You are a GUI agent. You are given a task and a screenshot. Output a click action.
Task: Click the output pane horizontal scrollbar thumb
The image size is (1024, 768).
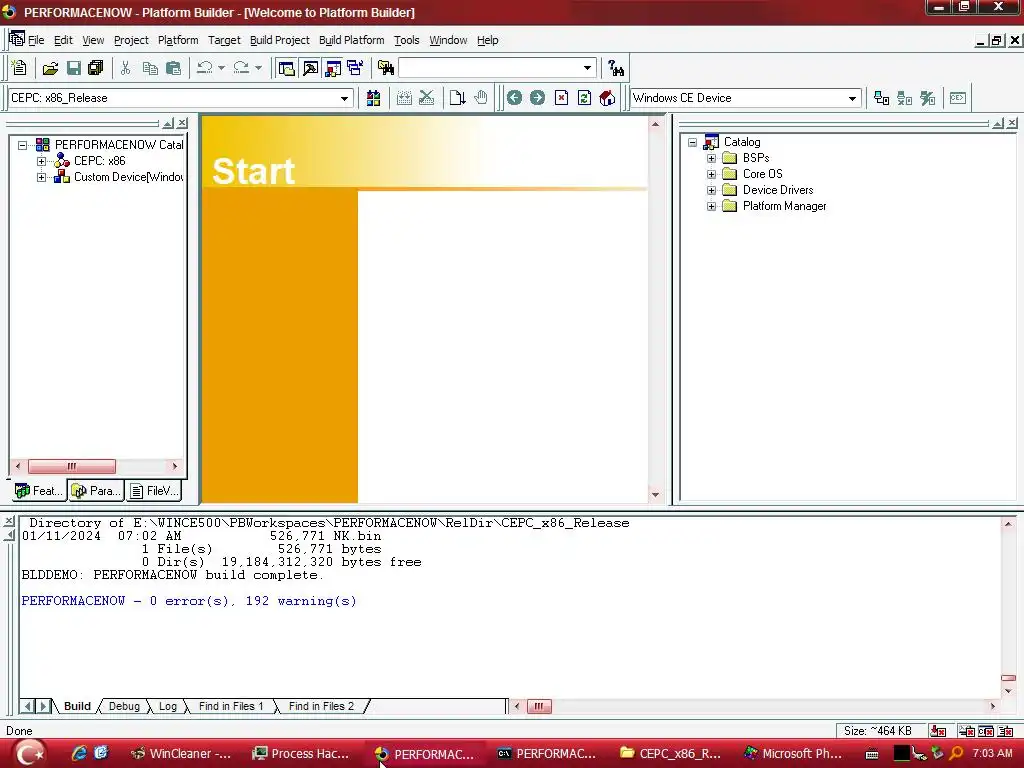(539, 706)
